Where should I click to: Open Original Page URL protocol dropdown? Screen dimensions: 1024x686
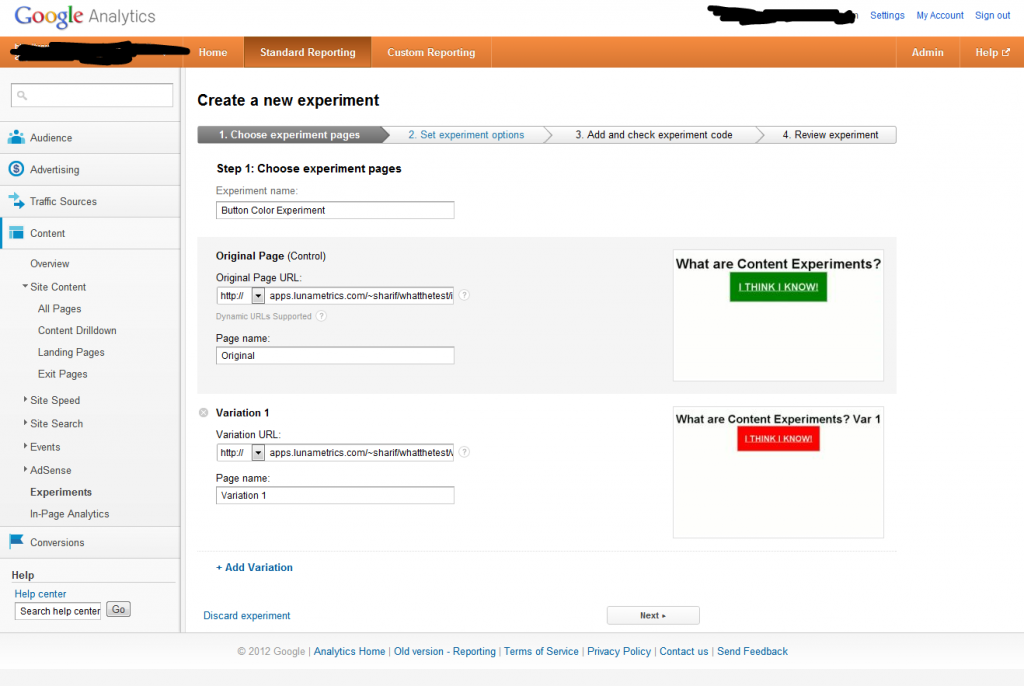tap(258, 296)
